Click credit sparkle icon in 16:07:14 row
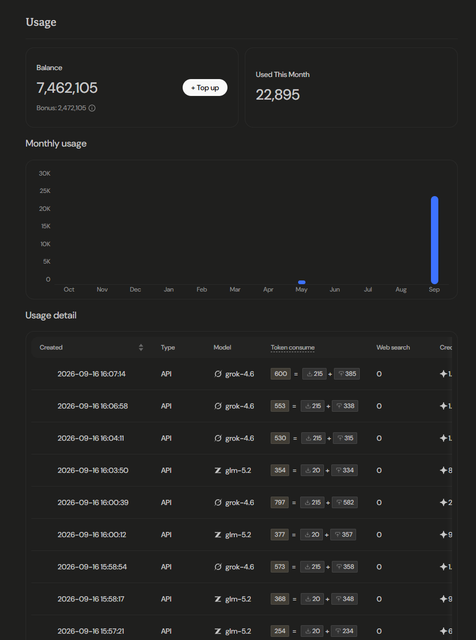This screenshot has width=476, height=640. 443,374
